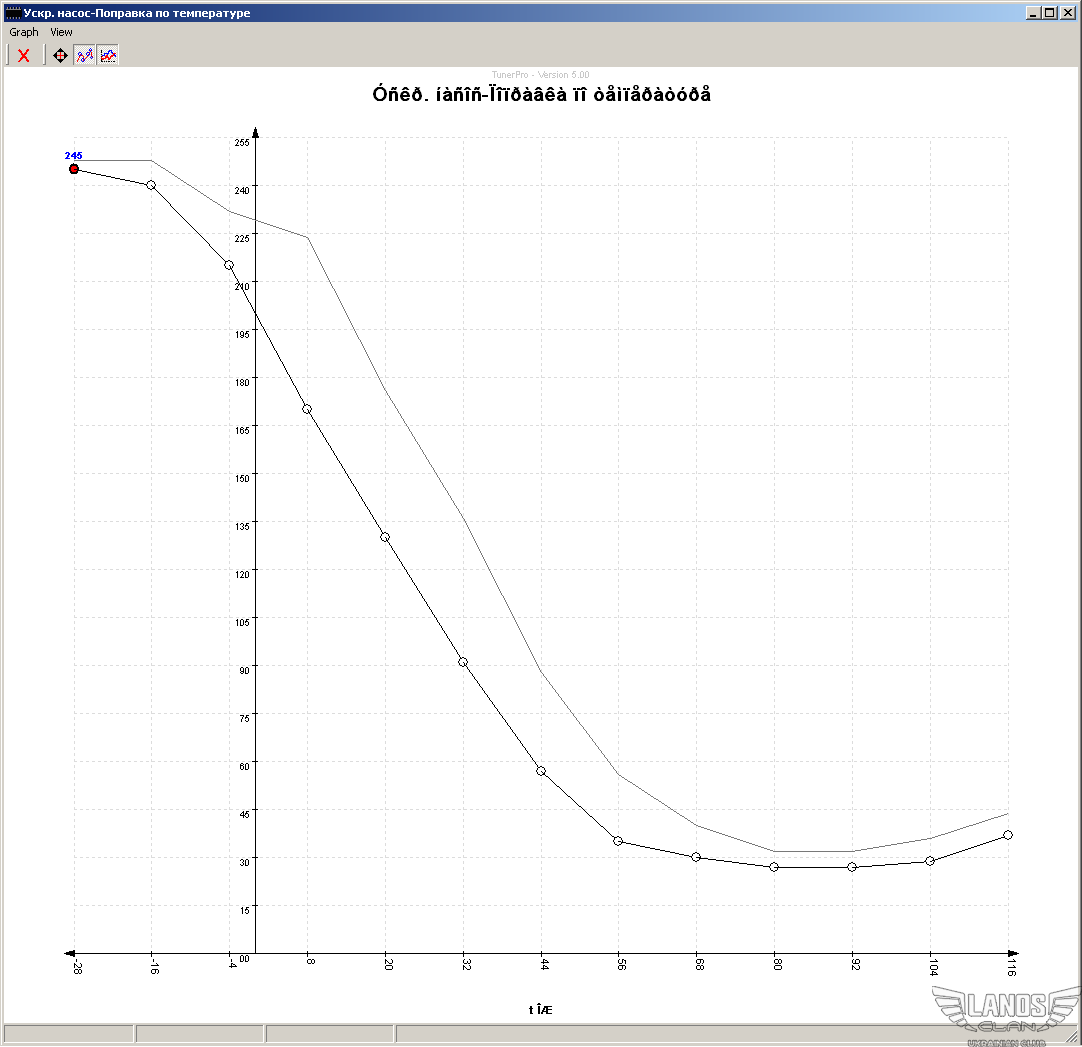Toggle the comparison curve chart toolbar button
1082x1047 pixels.
click(108, 56)
